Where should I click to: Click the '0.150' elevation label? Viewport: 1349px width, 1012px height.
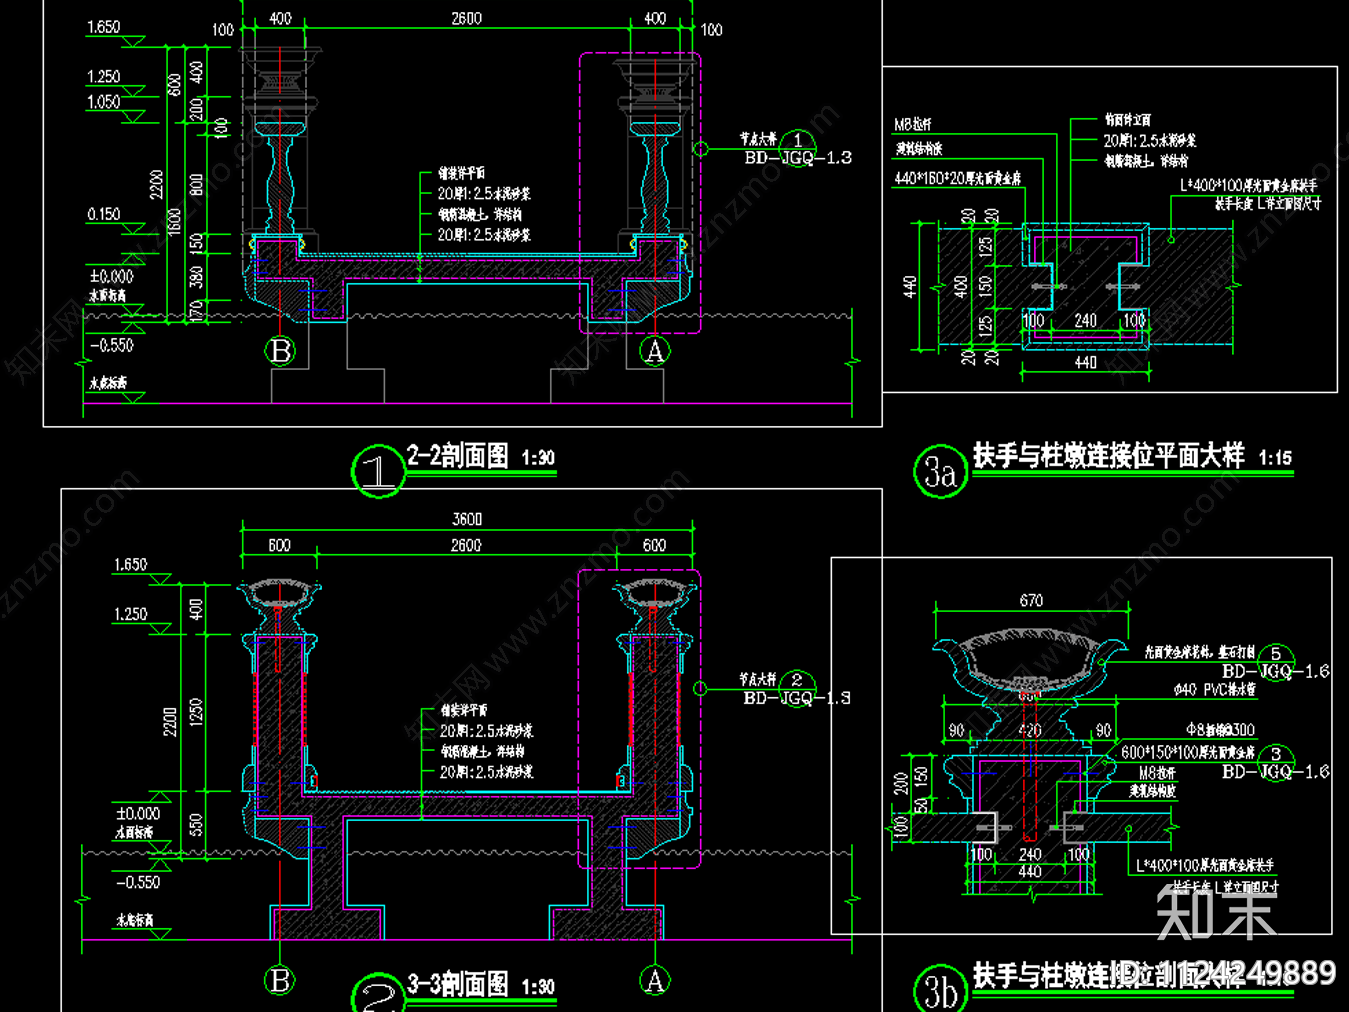tap(104, 214)
